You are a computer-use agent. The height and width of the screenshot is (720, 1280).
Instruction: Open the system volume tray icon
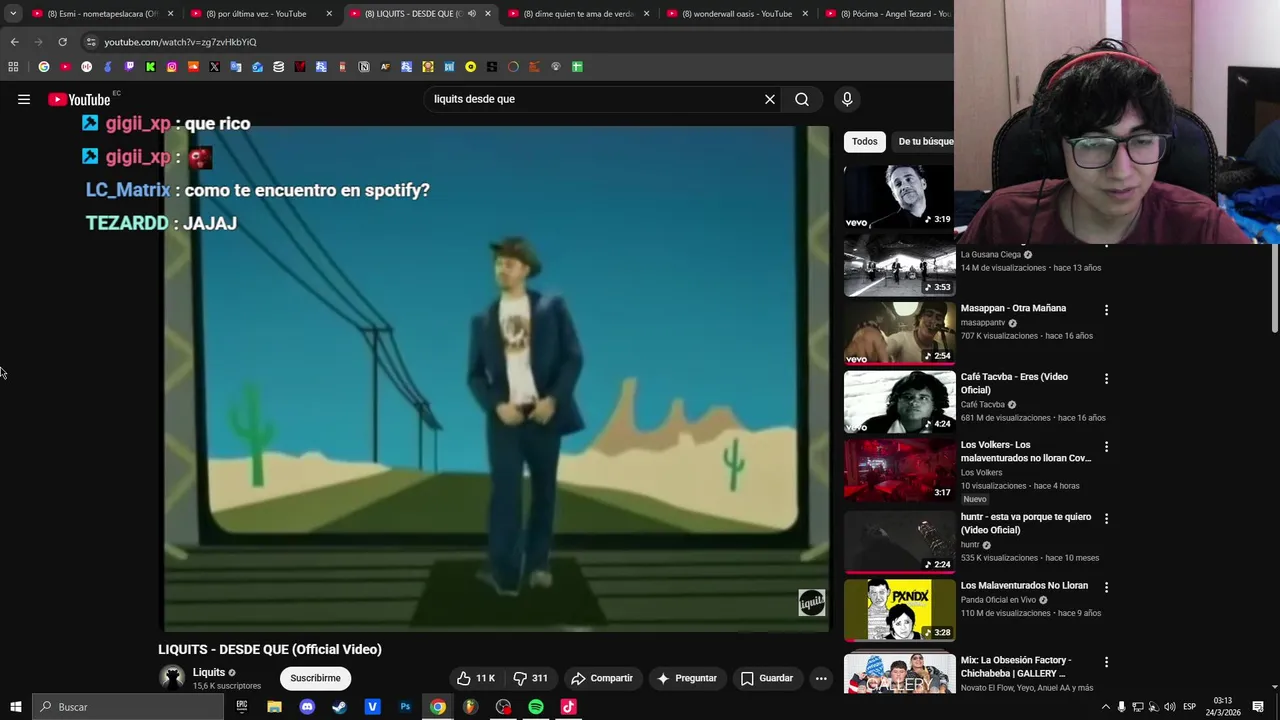[x=1169, y=707]
